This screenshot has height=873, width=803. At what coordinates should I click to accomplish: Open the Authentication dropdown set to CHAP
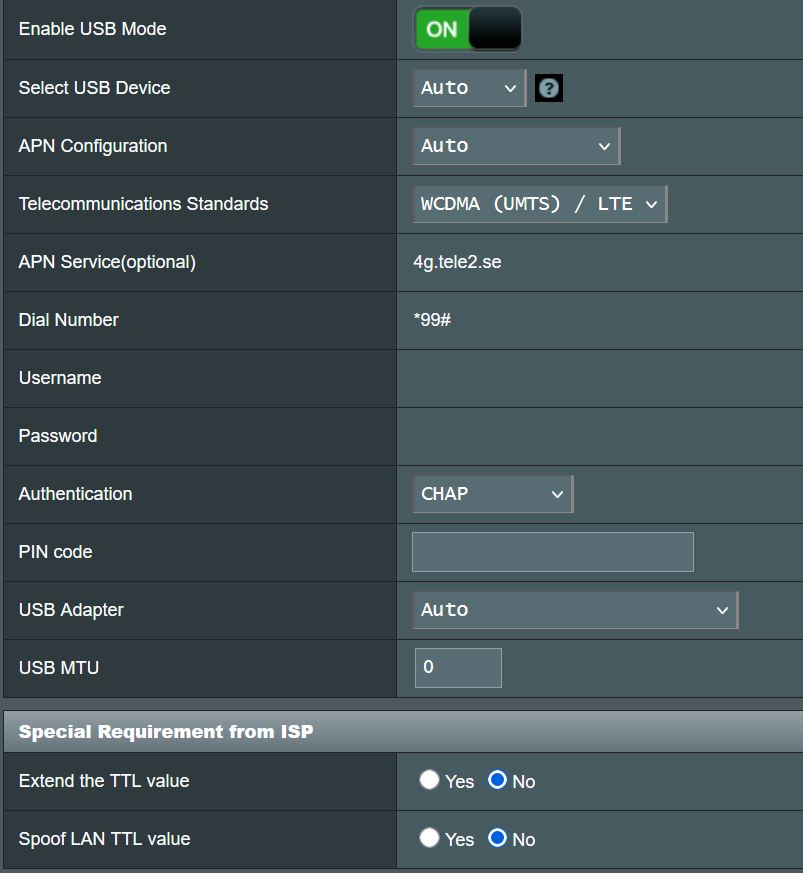[x=492, y=494]
